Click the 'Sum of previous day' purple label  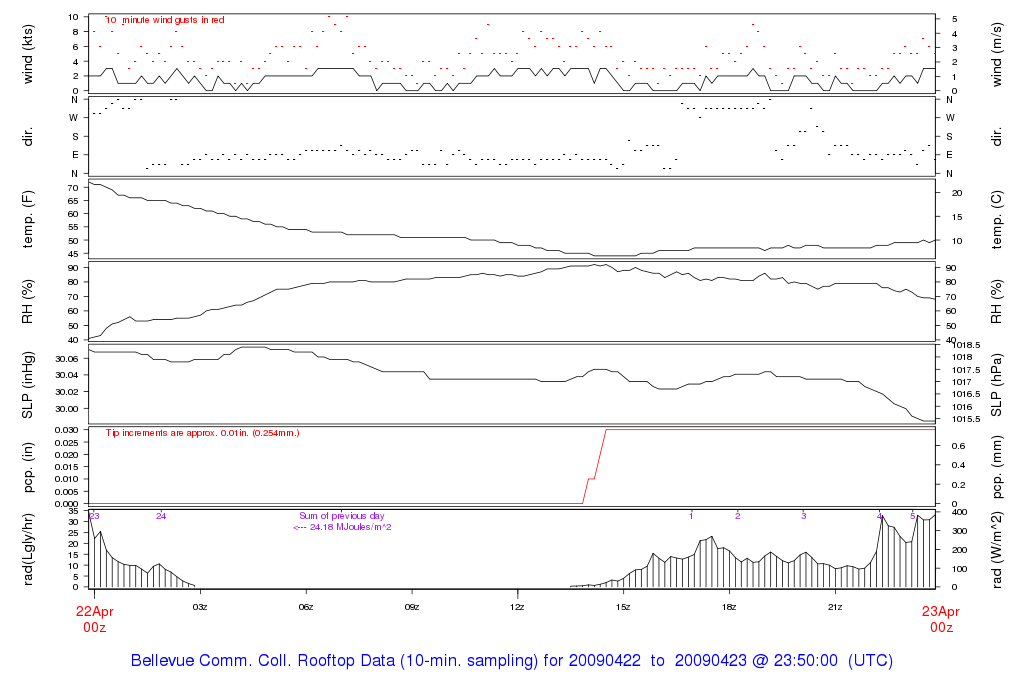(342, 516)
